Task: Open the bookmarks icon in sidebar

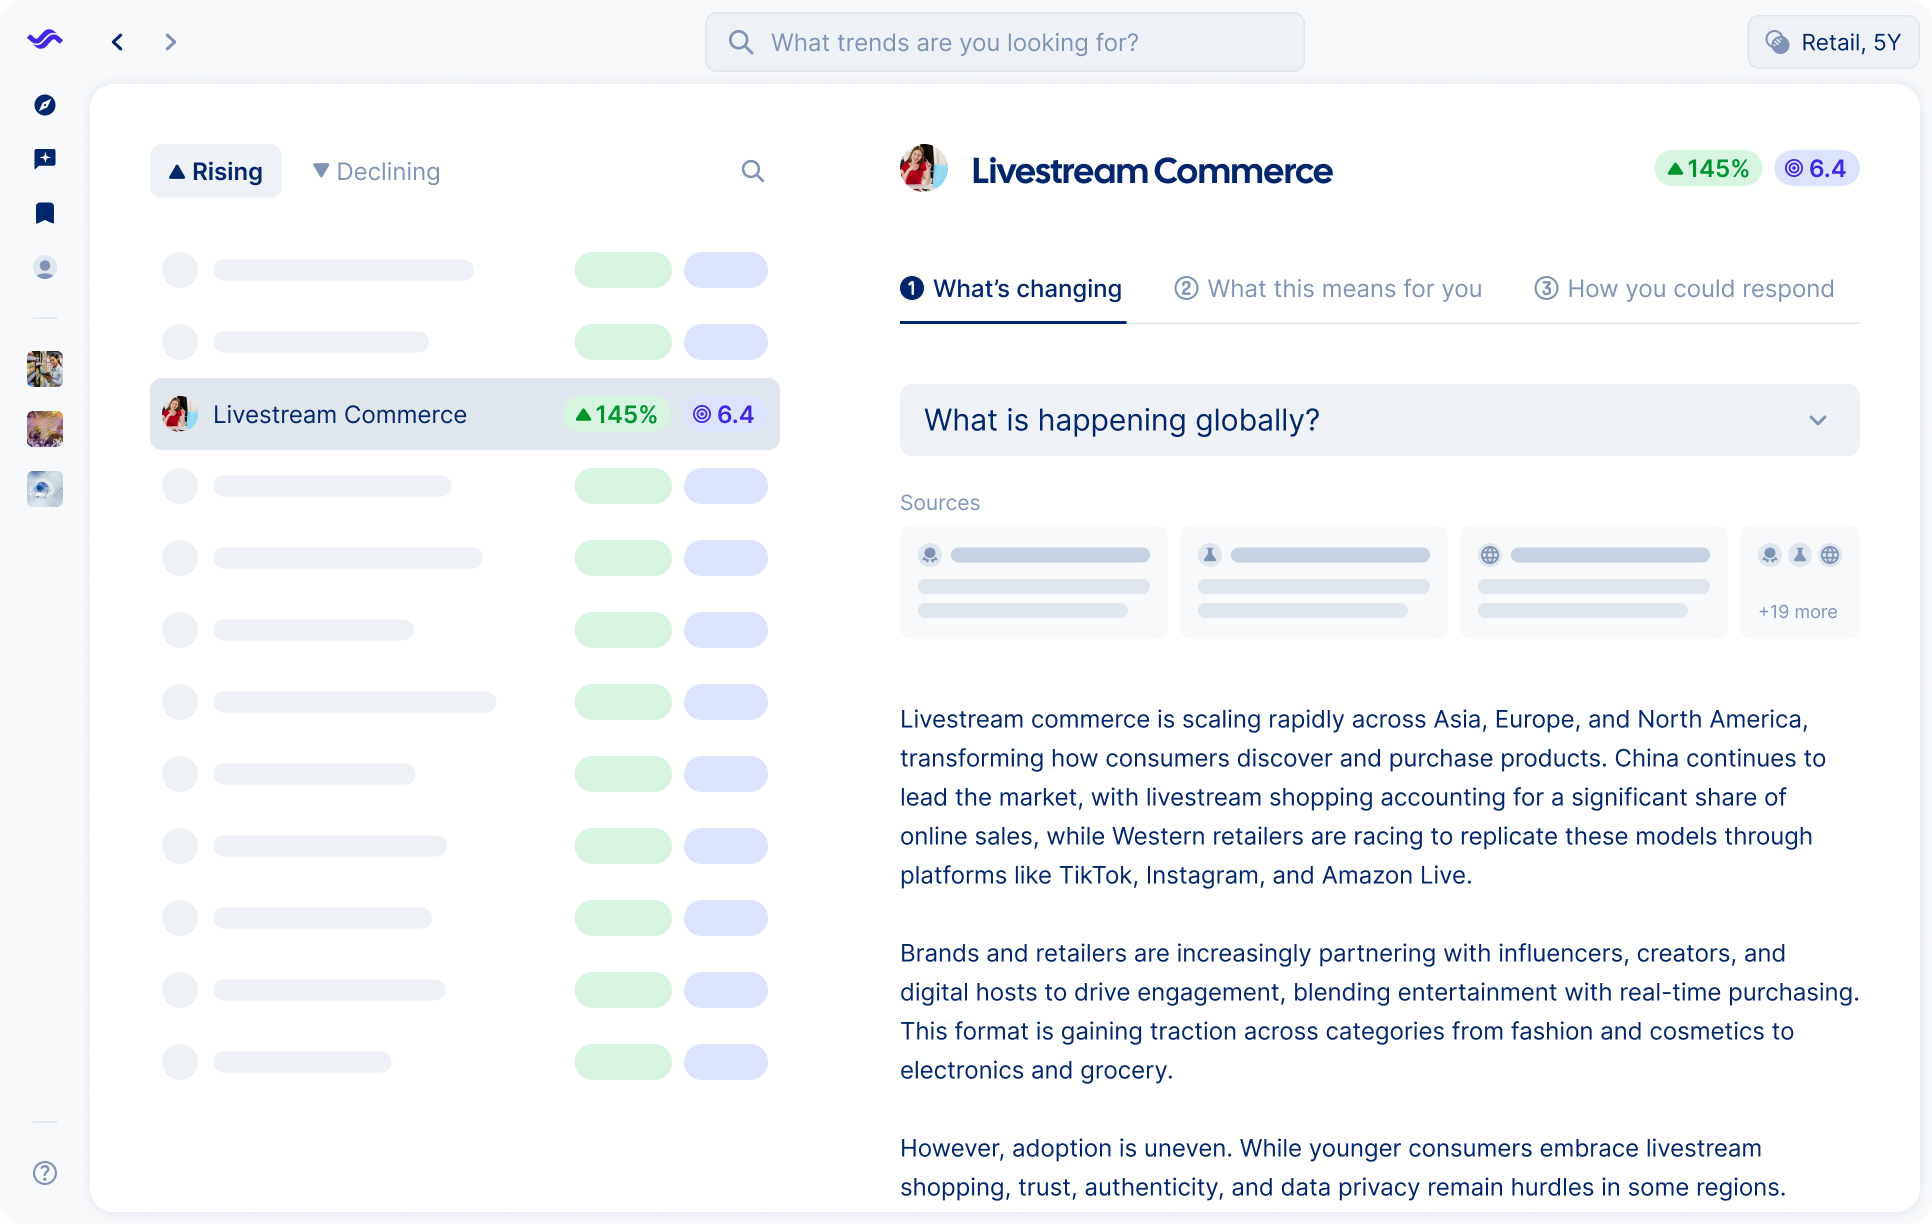Action: point(45,213)
